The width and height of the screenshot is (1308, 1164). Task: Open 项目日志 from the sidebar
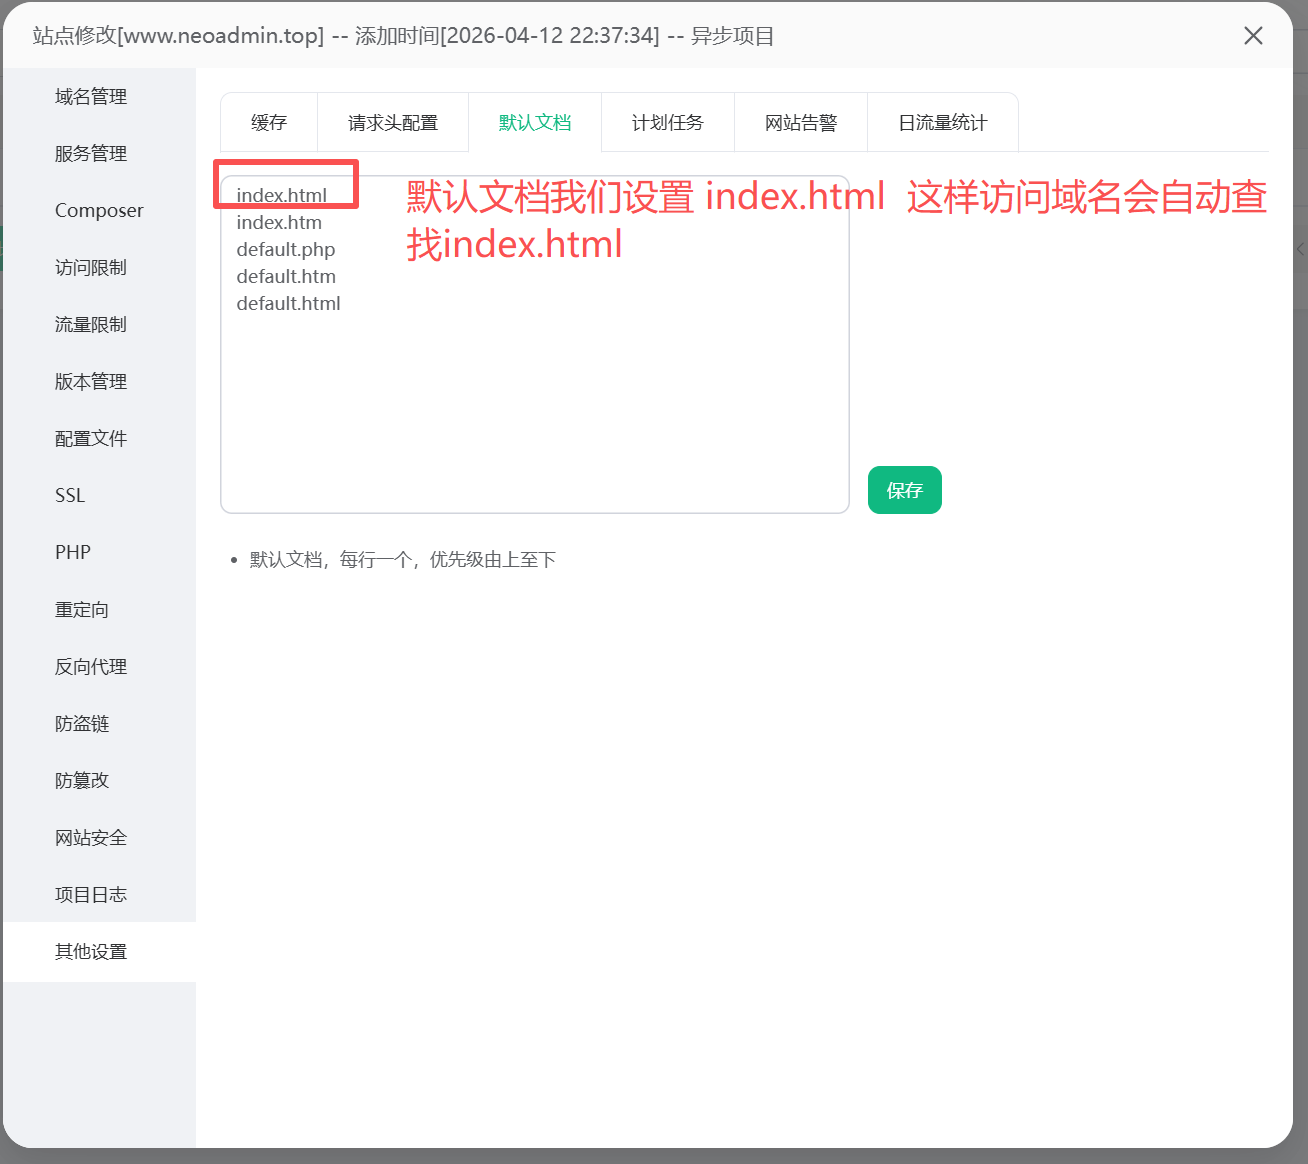[x=91, y=895]
